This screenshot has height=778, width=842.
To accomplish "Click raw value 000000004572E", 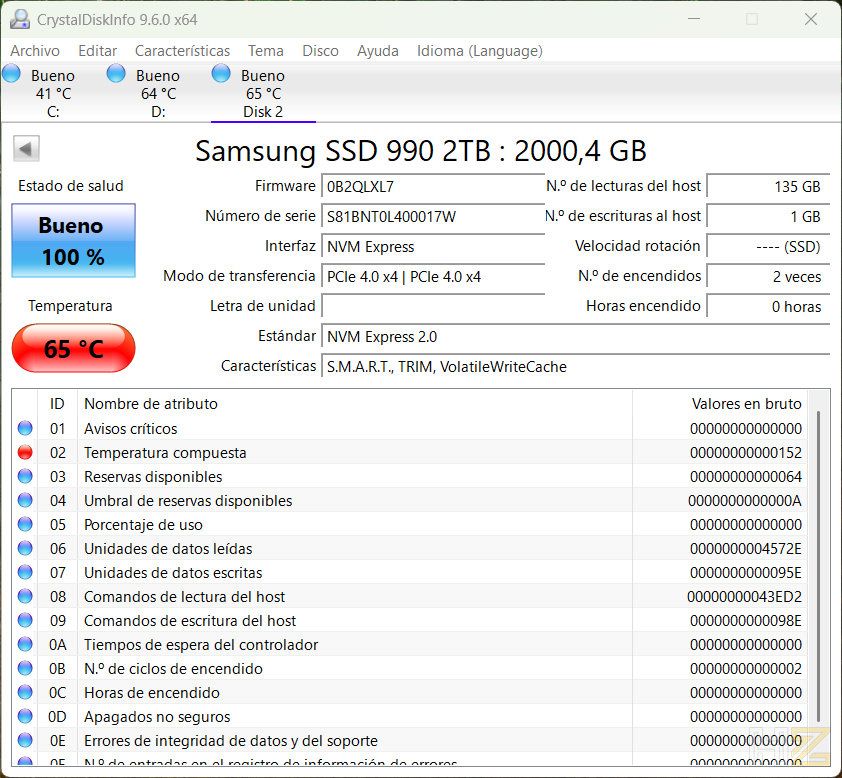I will click(x=745, y=549).
